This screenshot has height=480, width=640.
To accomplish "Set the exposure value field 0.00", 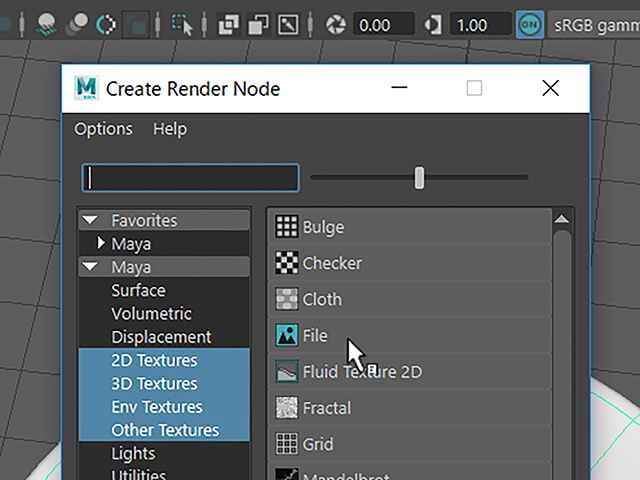I will [x=383, y=25].
